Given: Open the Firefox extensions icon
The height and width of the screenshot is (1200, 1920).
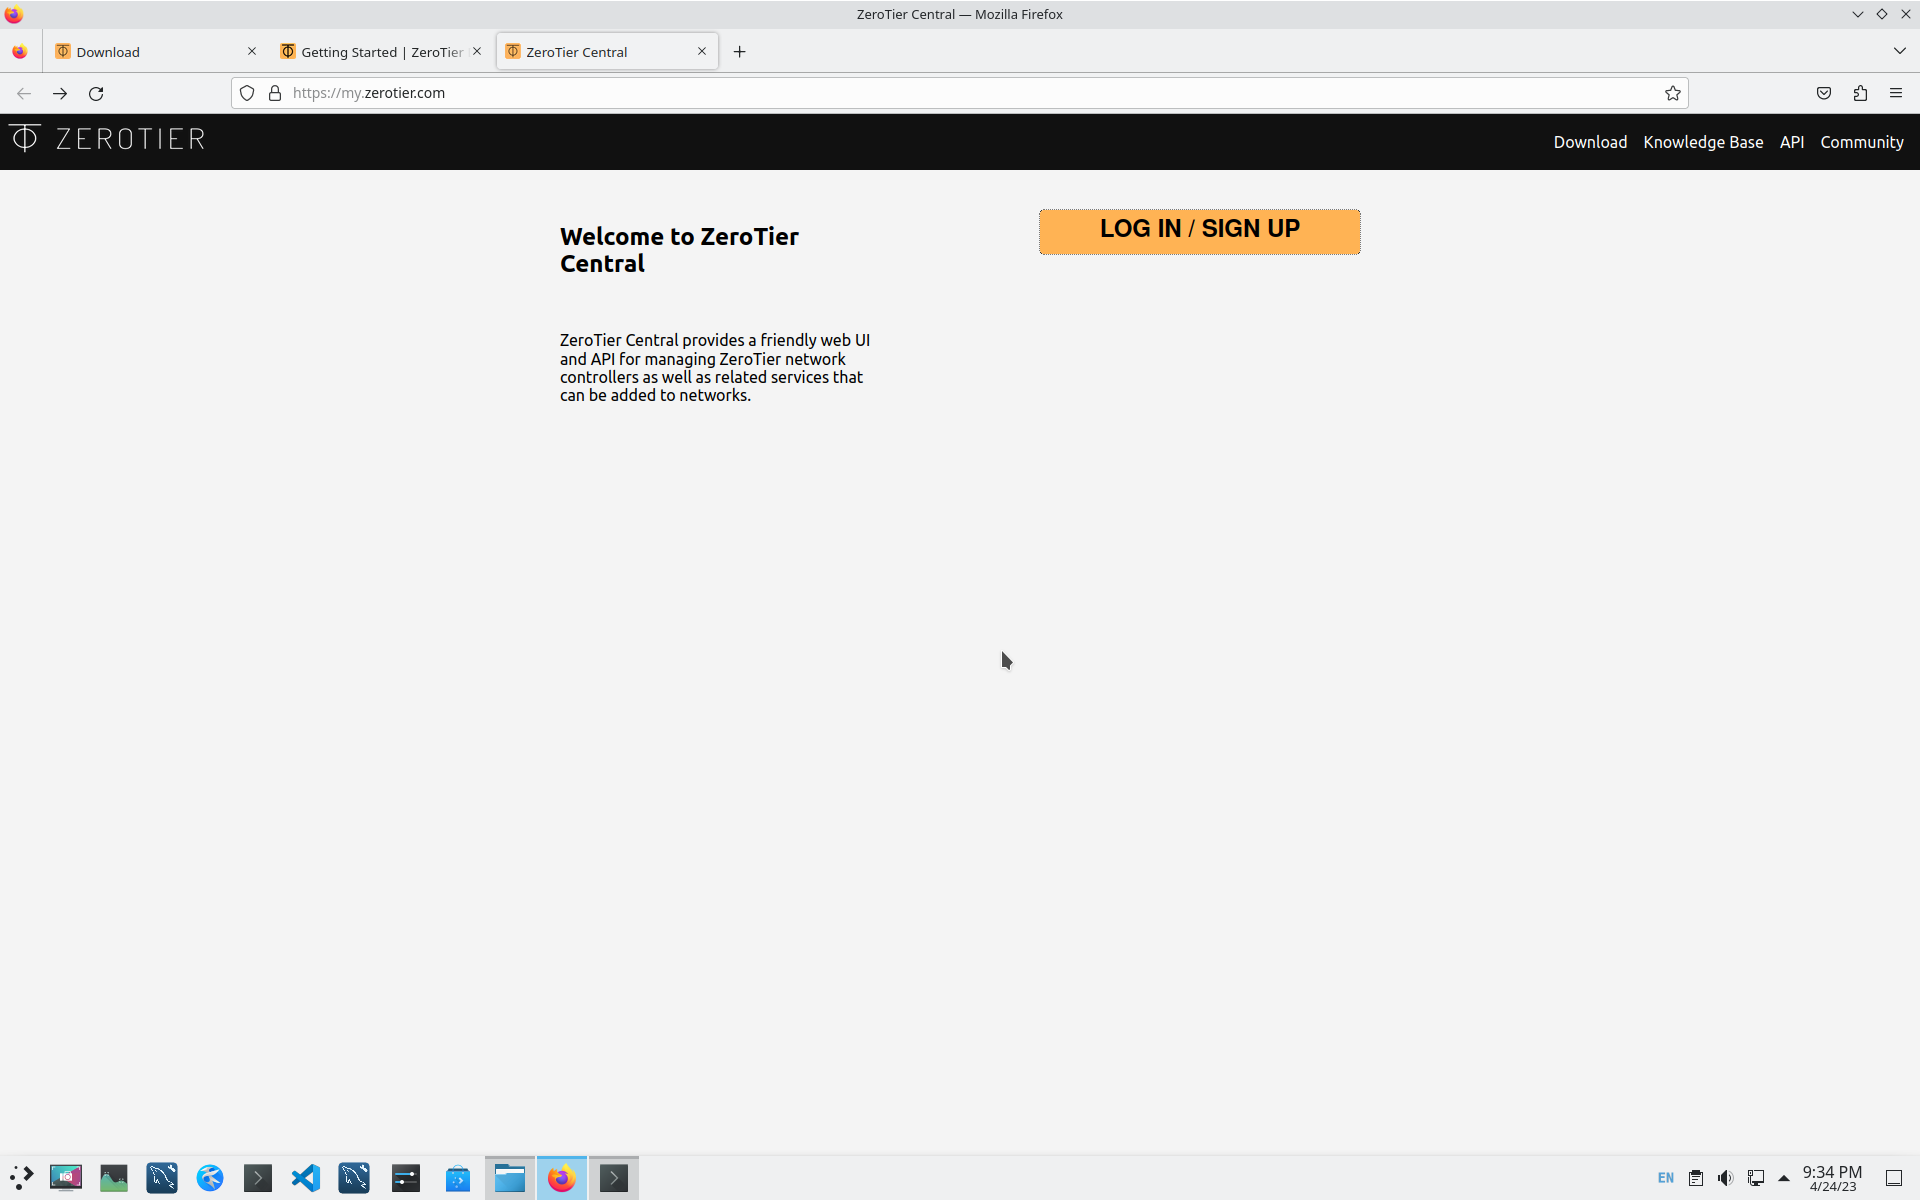Looking at the screenshot, I should click(1860, 93).
